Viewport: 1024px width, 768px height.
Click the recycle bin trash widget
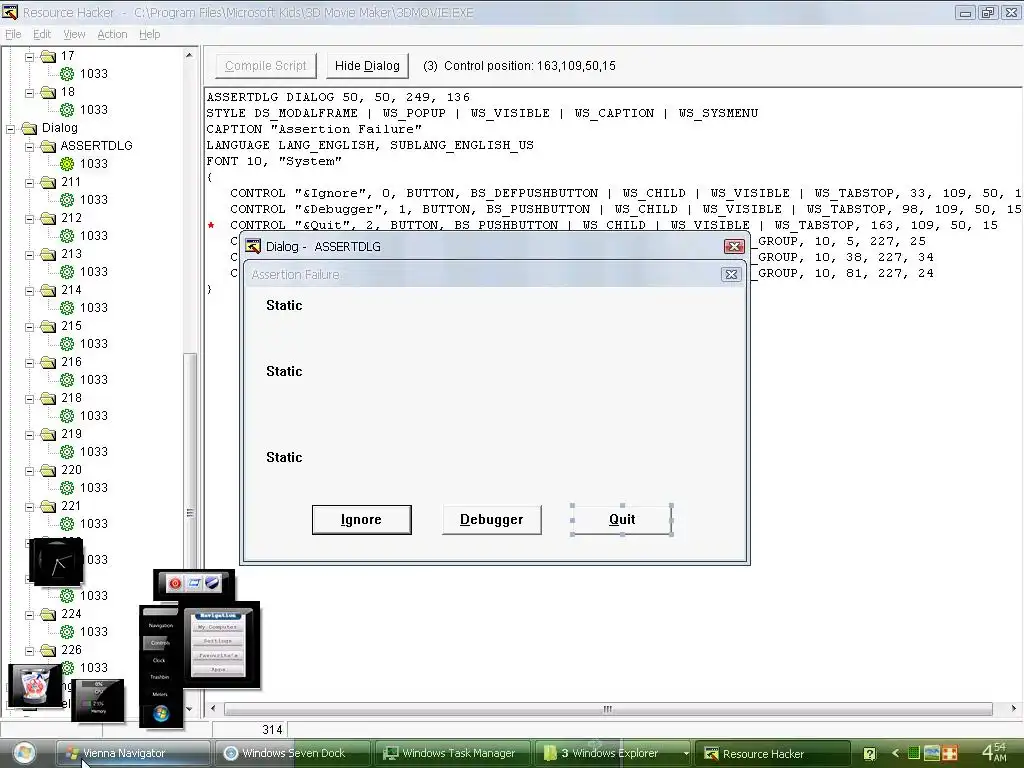pos(35,686)
